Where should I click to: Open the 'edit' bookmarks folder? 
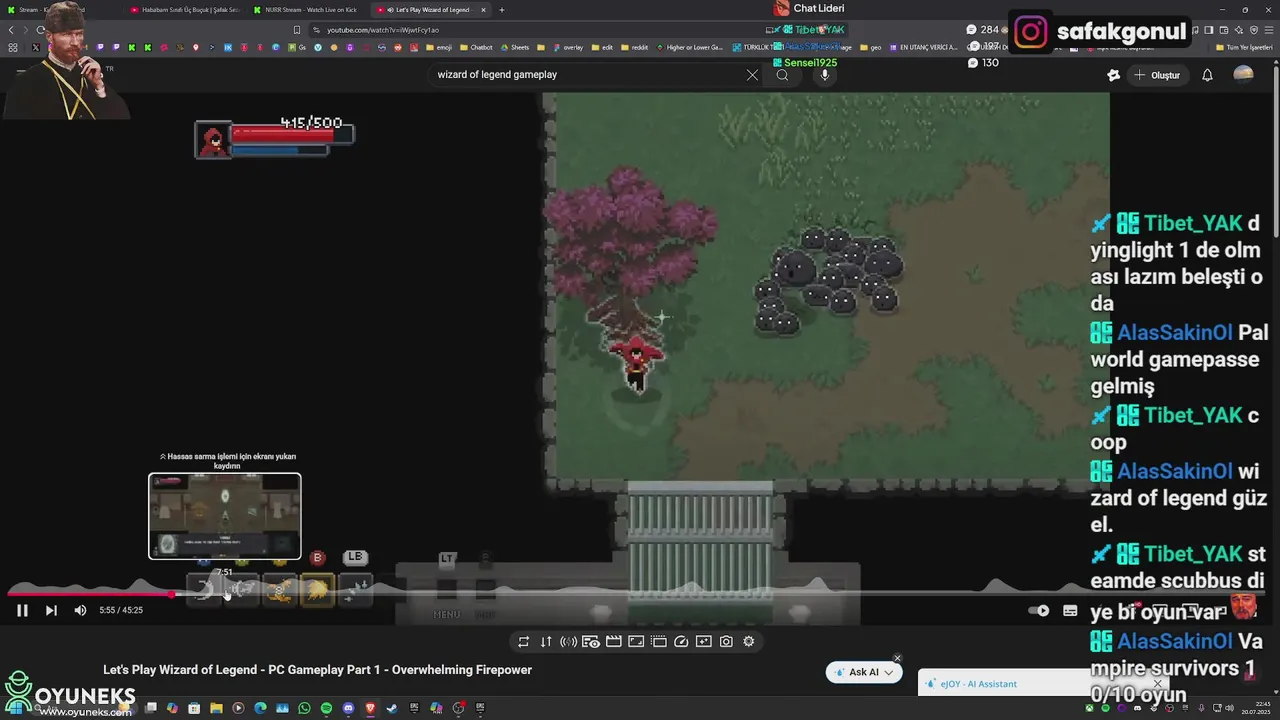point(602,47)
